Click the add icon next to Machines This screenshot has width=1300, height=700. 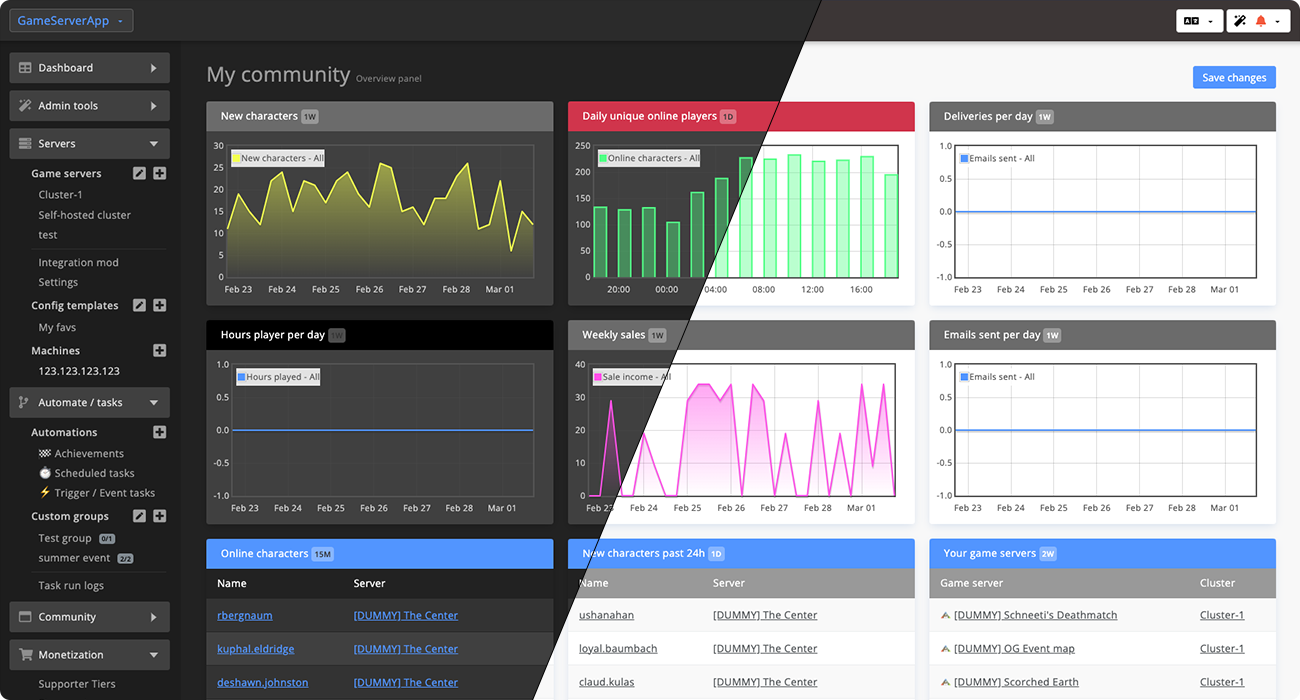pos(159,351)
